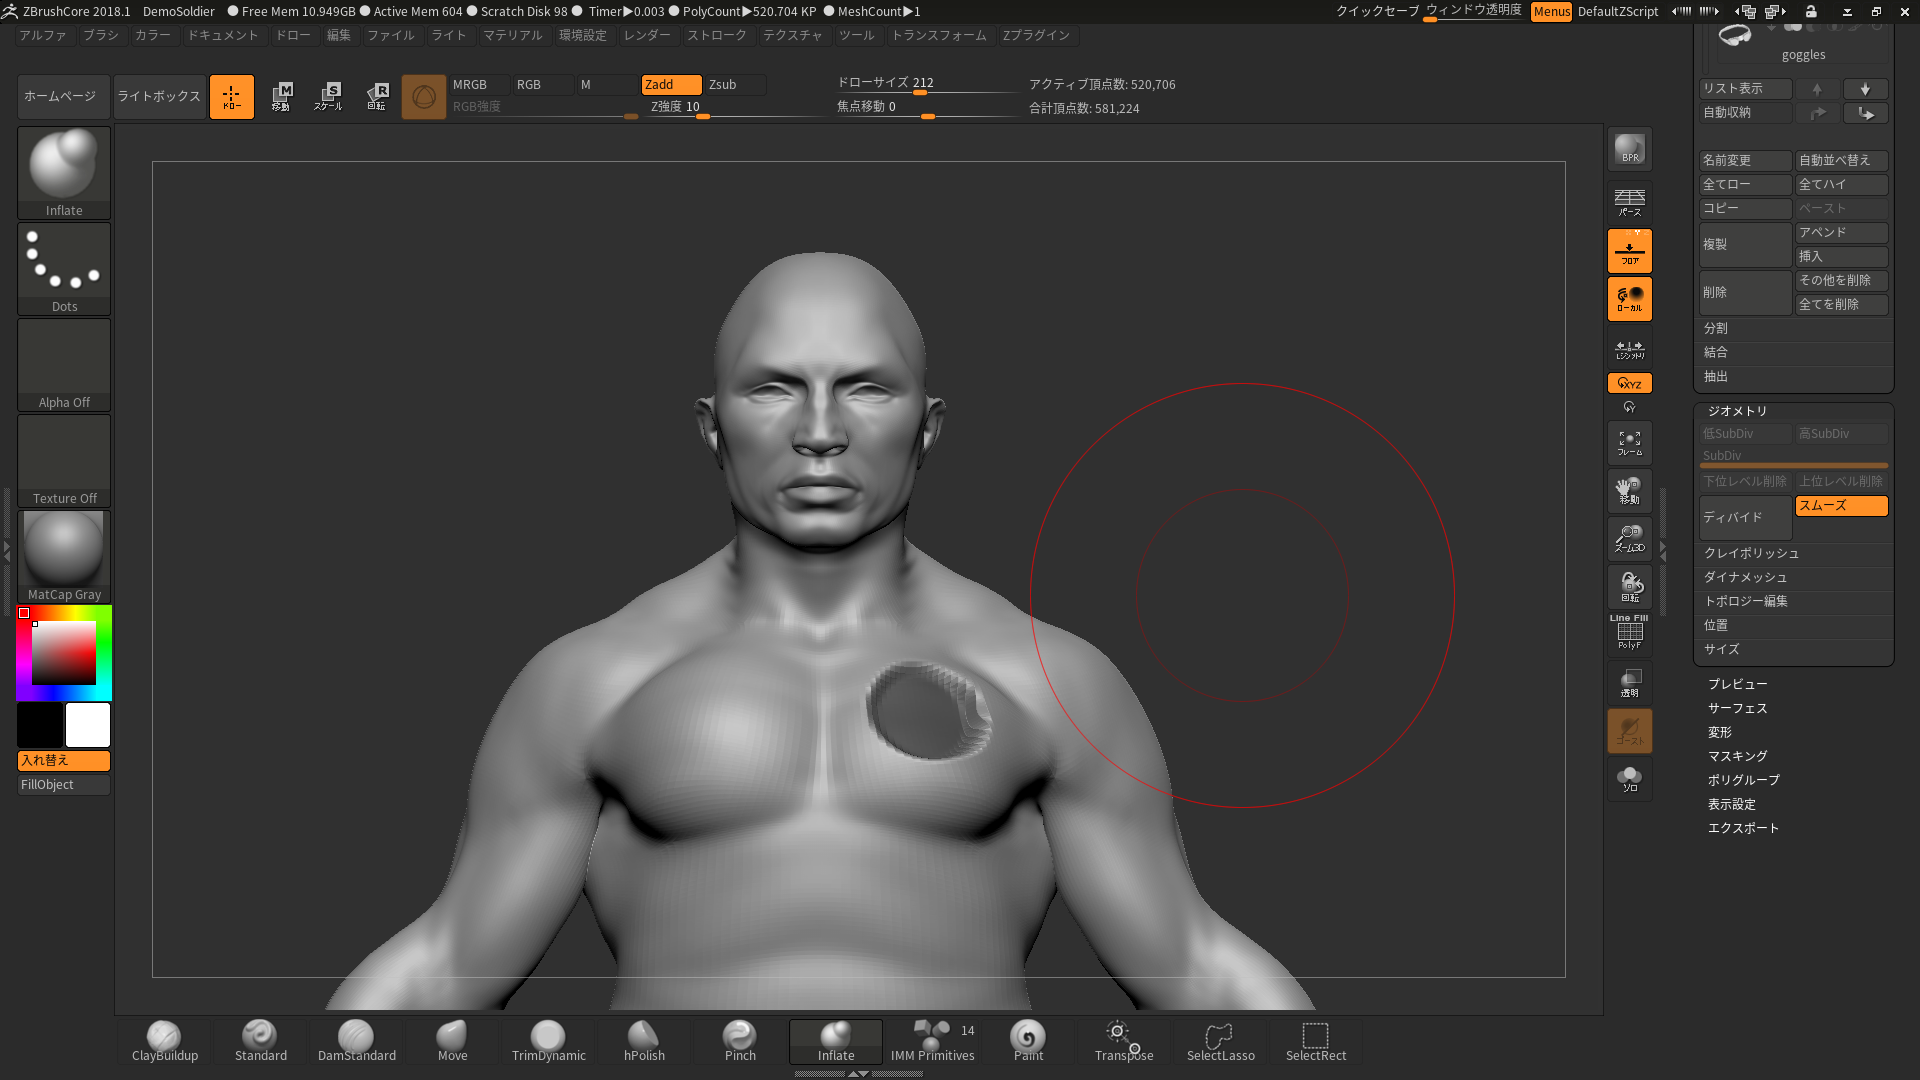Expand the Polygroups (ポリグループ) palette
1920x1080 pixels.
[1743, 781]
